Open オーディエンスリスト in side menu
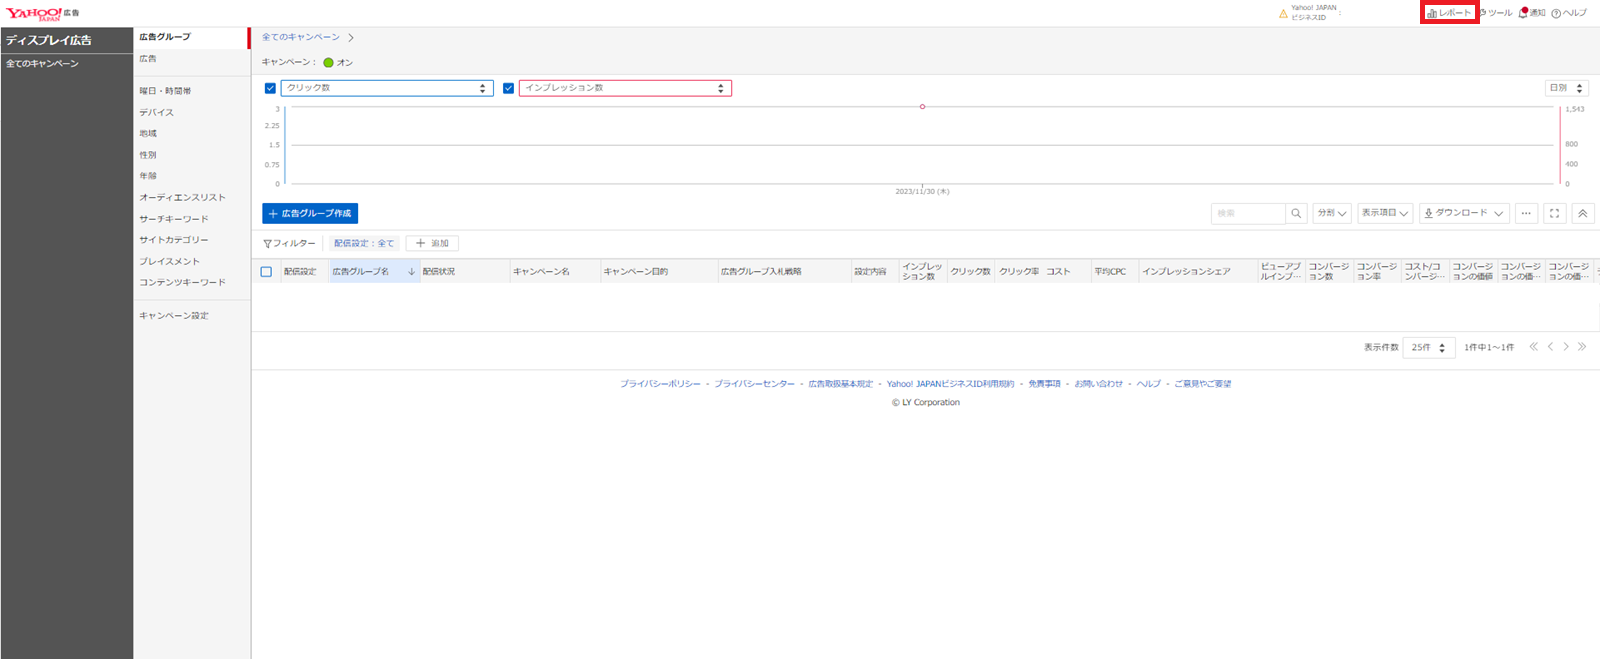This screenshot has height=659, width=1600. coord(182,198)
